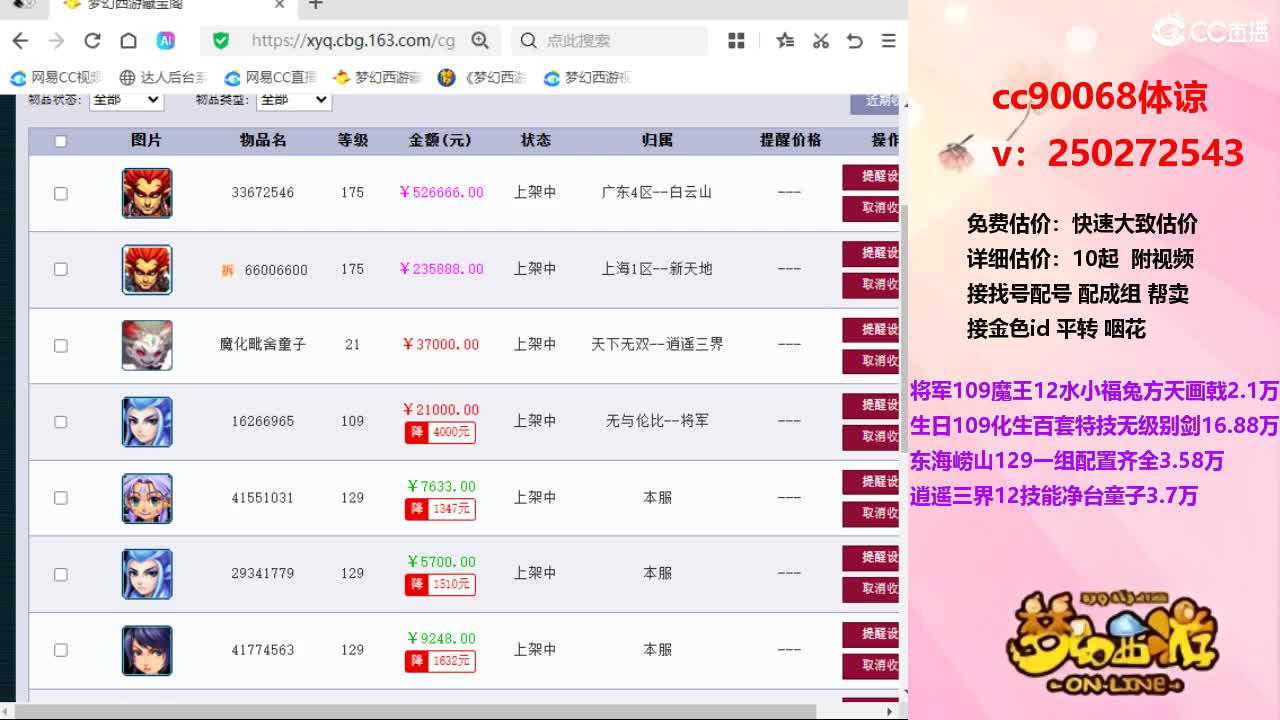
Task: Close the 梦幻西游藏宝阁 tab
Action: [280, 5]
